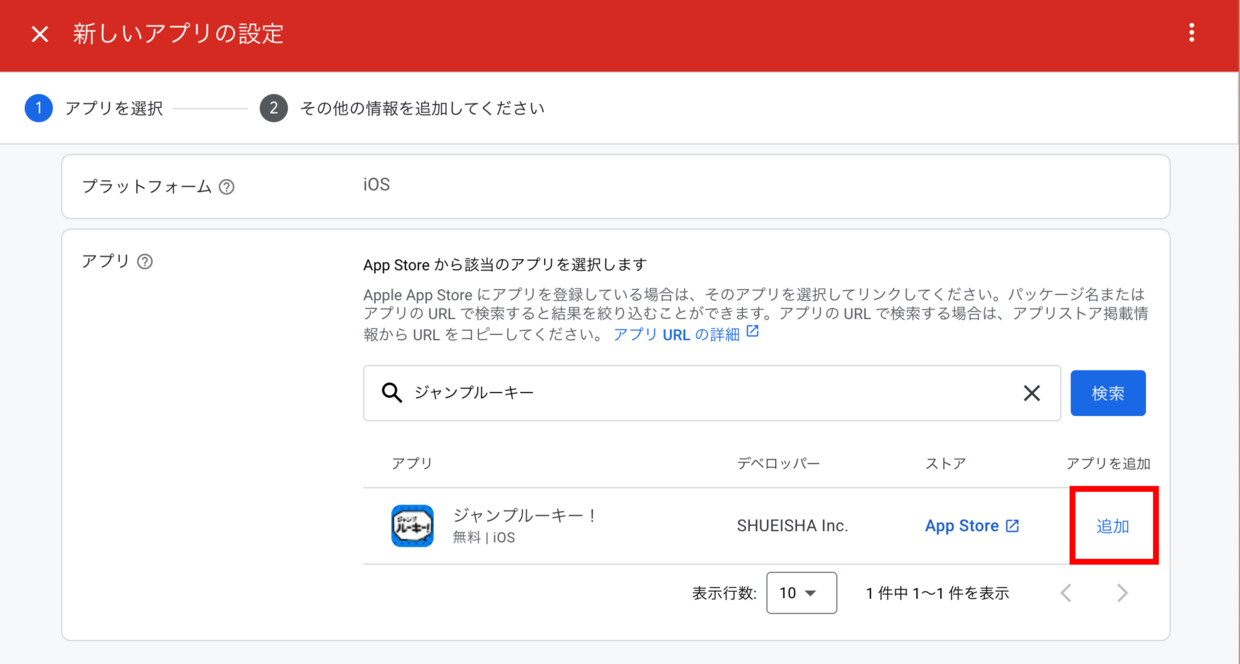Click the app help question mark icon
This screenshot has height=664, width=1240.
pyautogui.click(x=145, y=262)
